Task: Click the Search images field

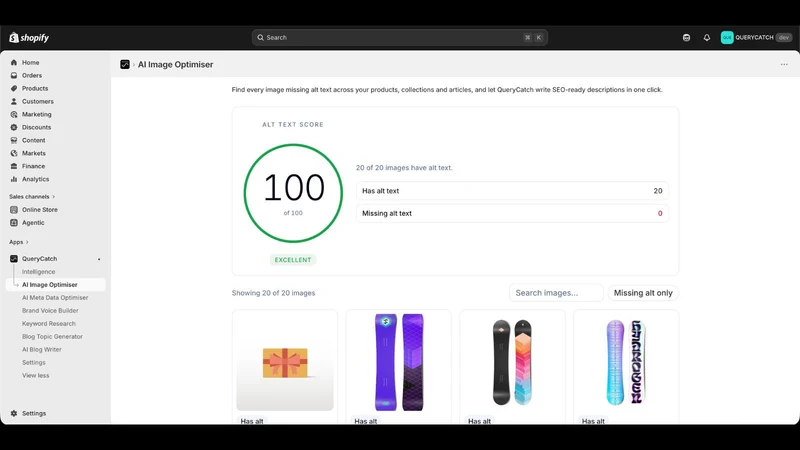Action: pos(556,293)
